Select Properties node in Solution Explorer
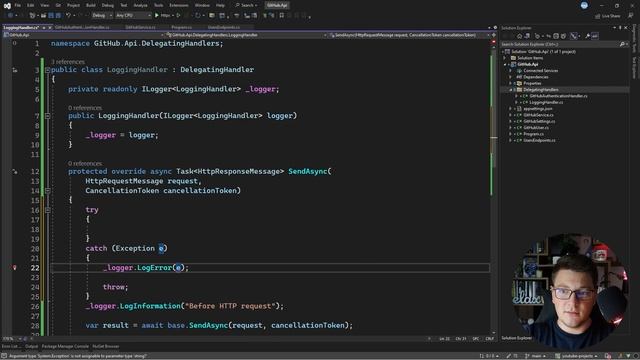Image resolution: width=640 pixels, height=360 pixels. click(532, 83)
